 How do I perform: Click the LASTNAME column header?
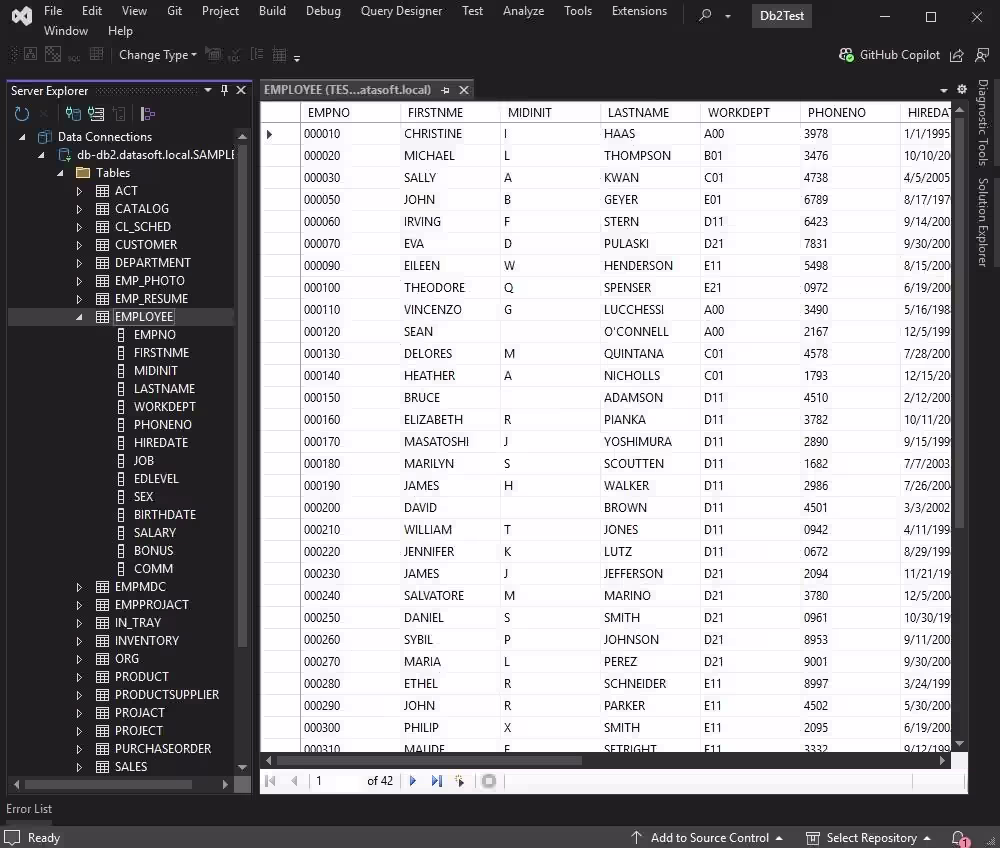click(650, 112)
